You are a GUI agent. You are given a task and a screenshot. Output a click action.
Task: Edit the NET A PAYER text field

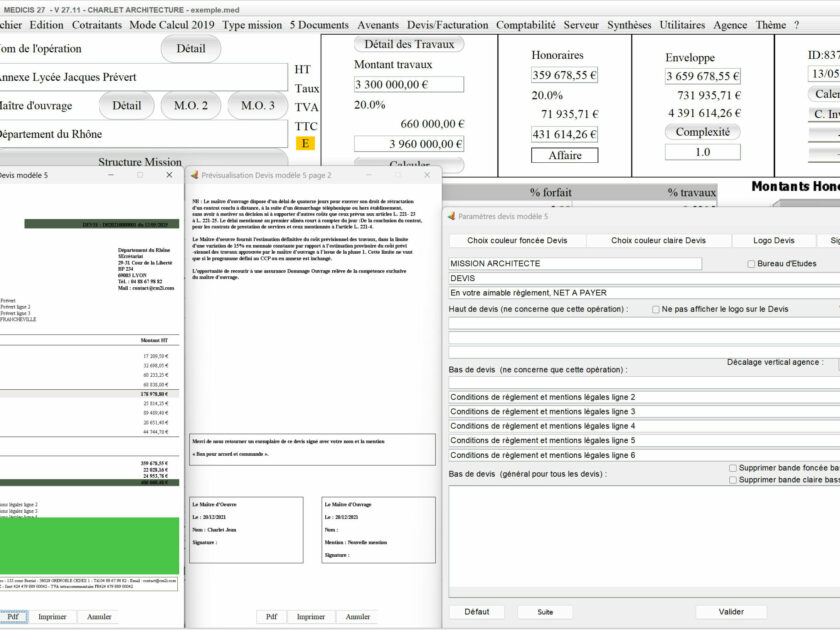644,293
